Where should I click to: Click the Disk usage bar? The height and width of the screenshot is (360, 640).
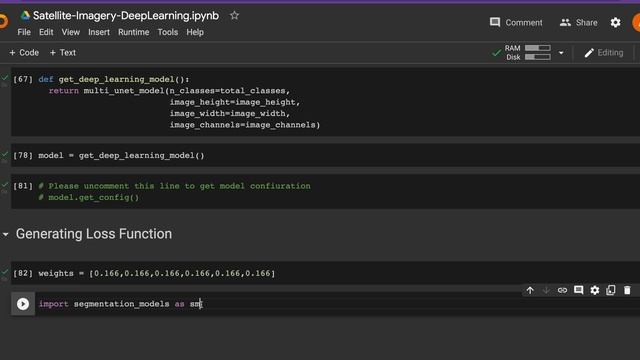(x=538, y=57)
